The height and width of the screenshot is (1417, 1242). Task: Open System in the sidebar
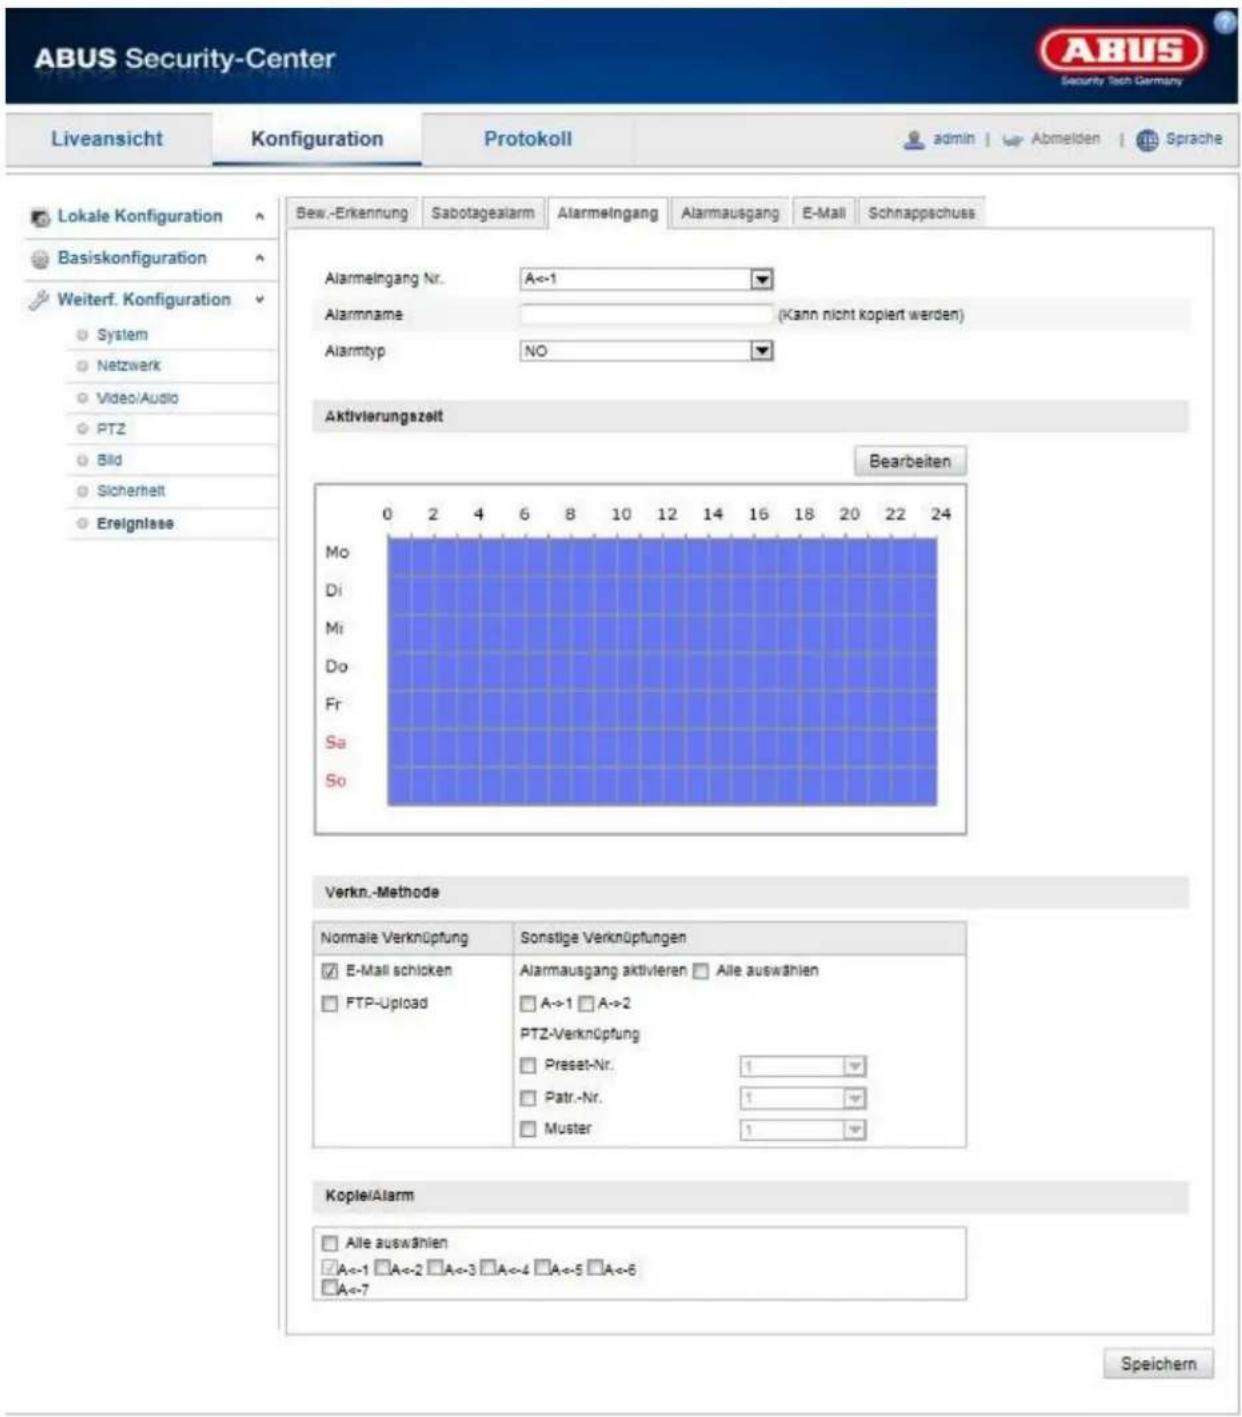click(x=122, y=335)
